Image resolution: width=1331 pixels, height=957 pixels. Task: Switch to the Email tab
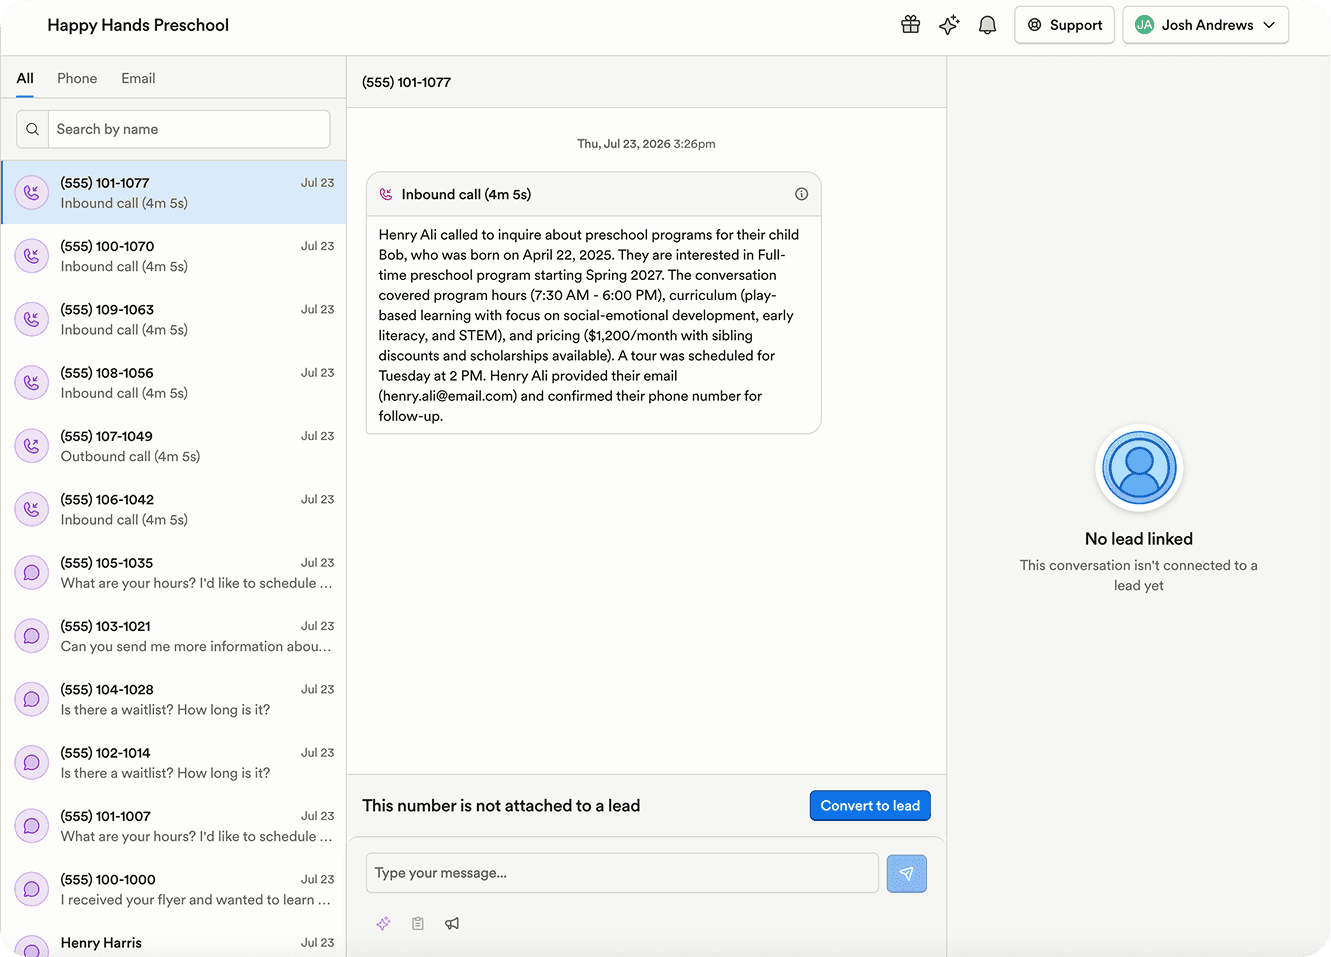click(x=138, y=78)
